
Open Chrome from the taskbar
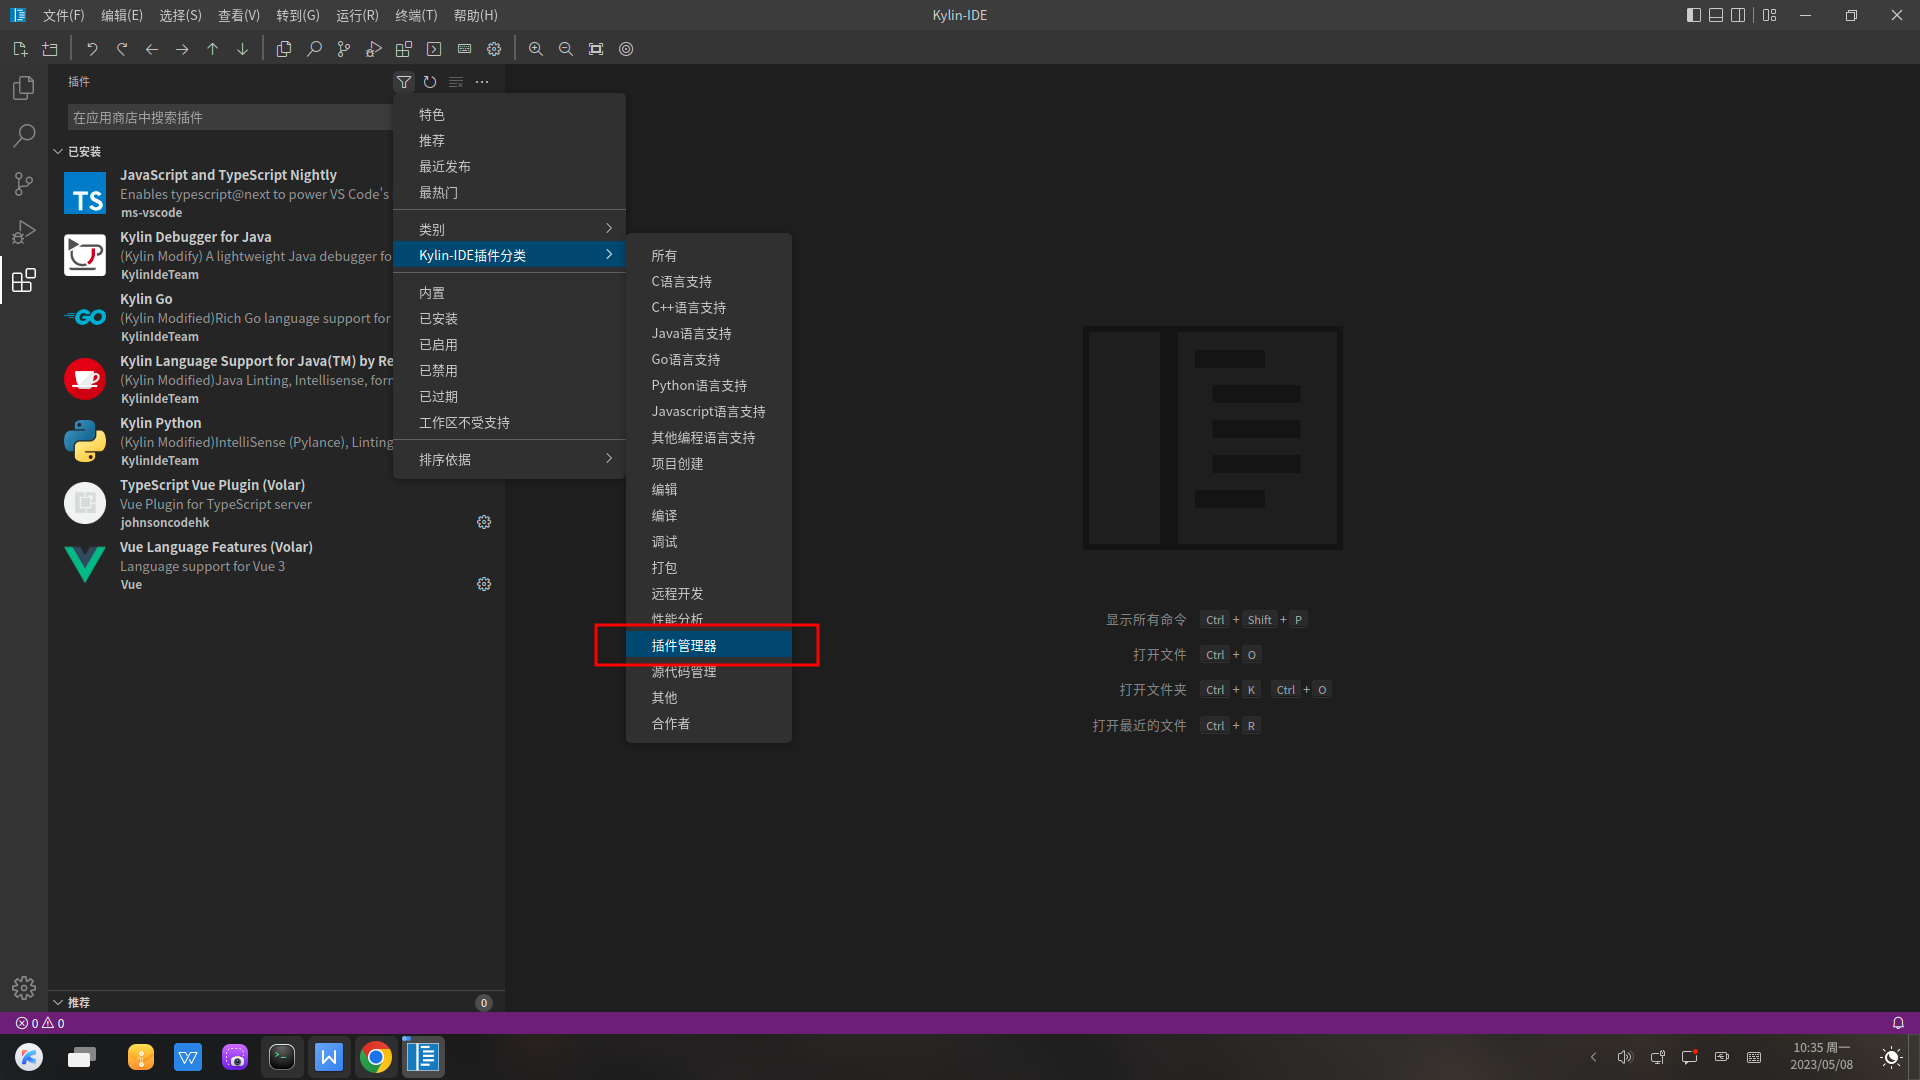tap(376, 1057)
